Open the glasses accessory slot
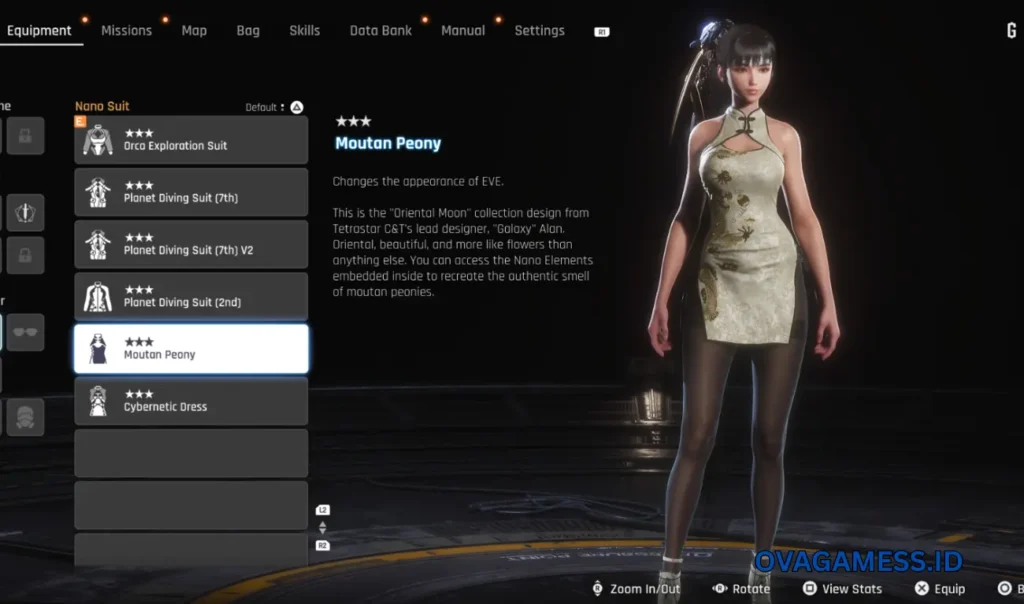1024x604 pixels. 26,333
